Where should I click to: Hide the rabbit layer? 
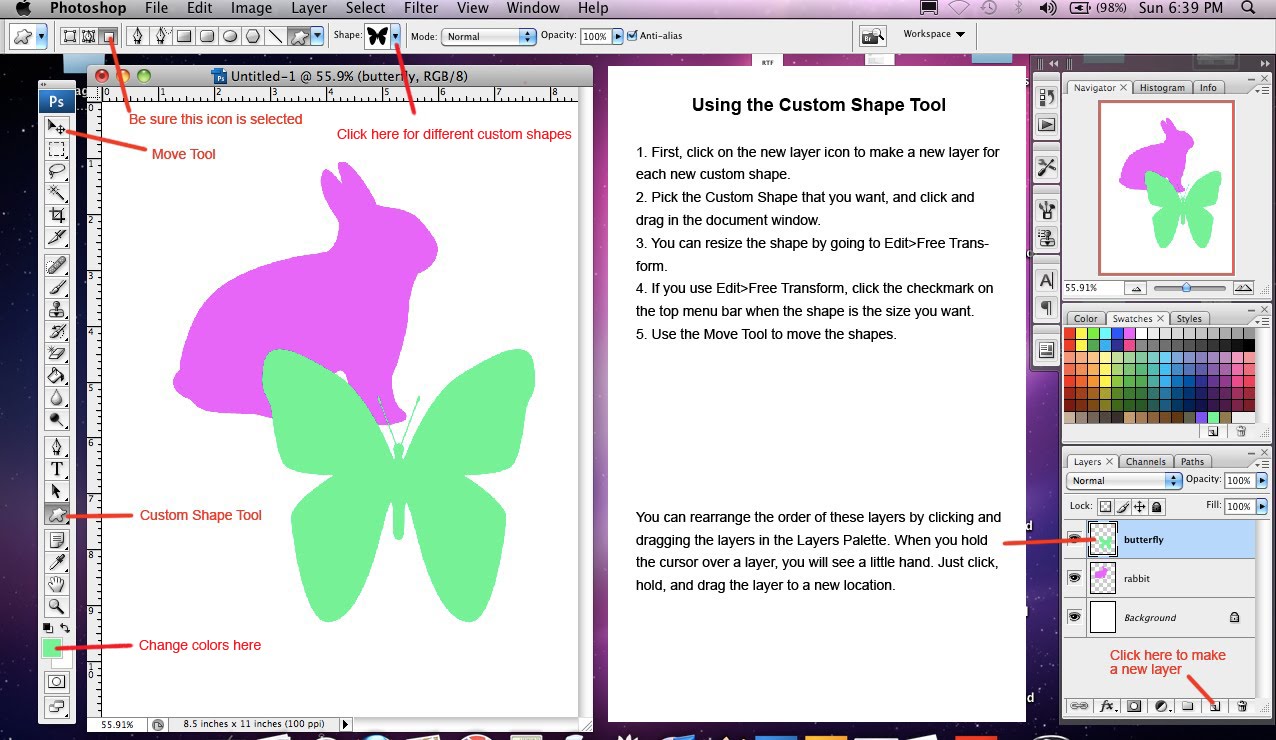click(1074, 578)
